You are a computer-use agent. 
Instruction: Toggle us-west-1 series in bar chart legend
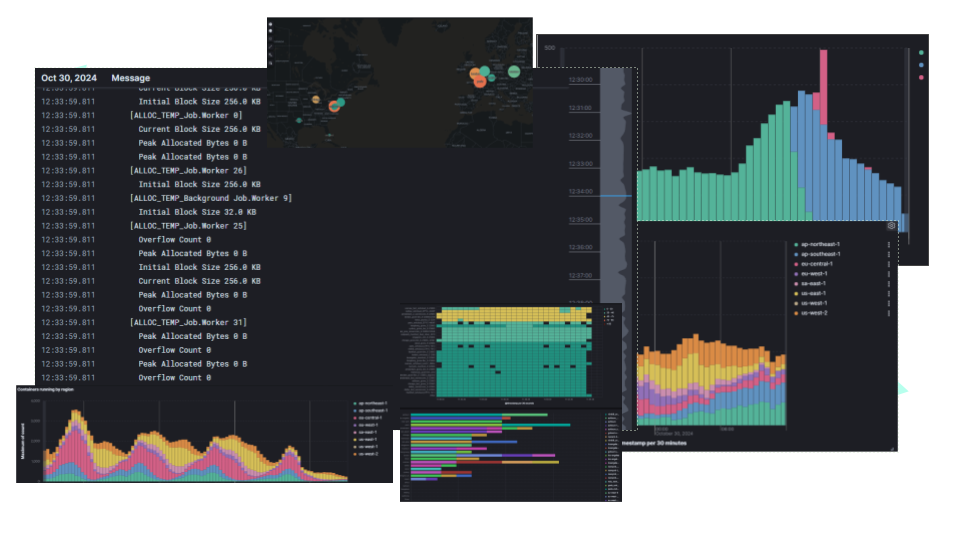tap(815, 303)
